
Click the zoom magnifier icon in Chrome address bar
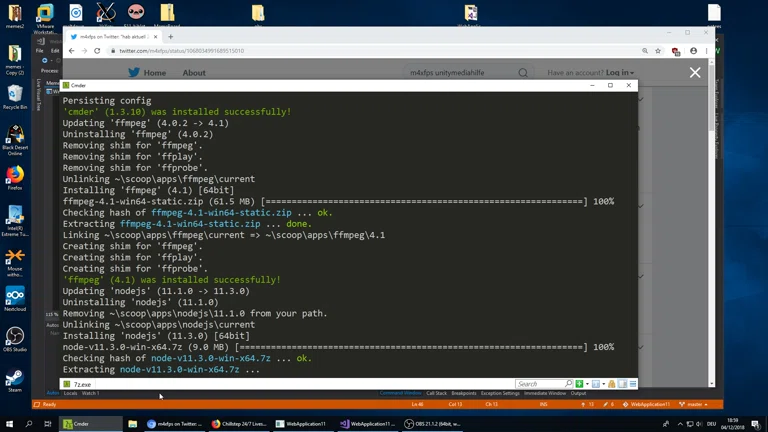point(645,51)
